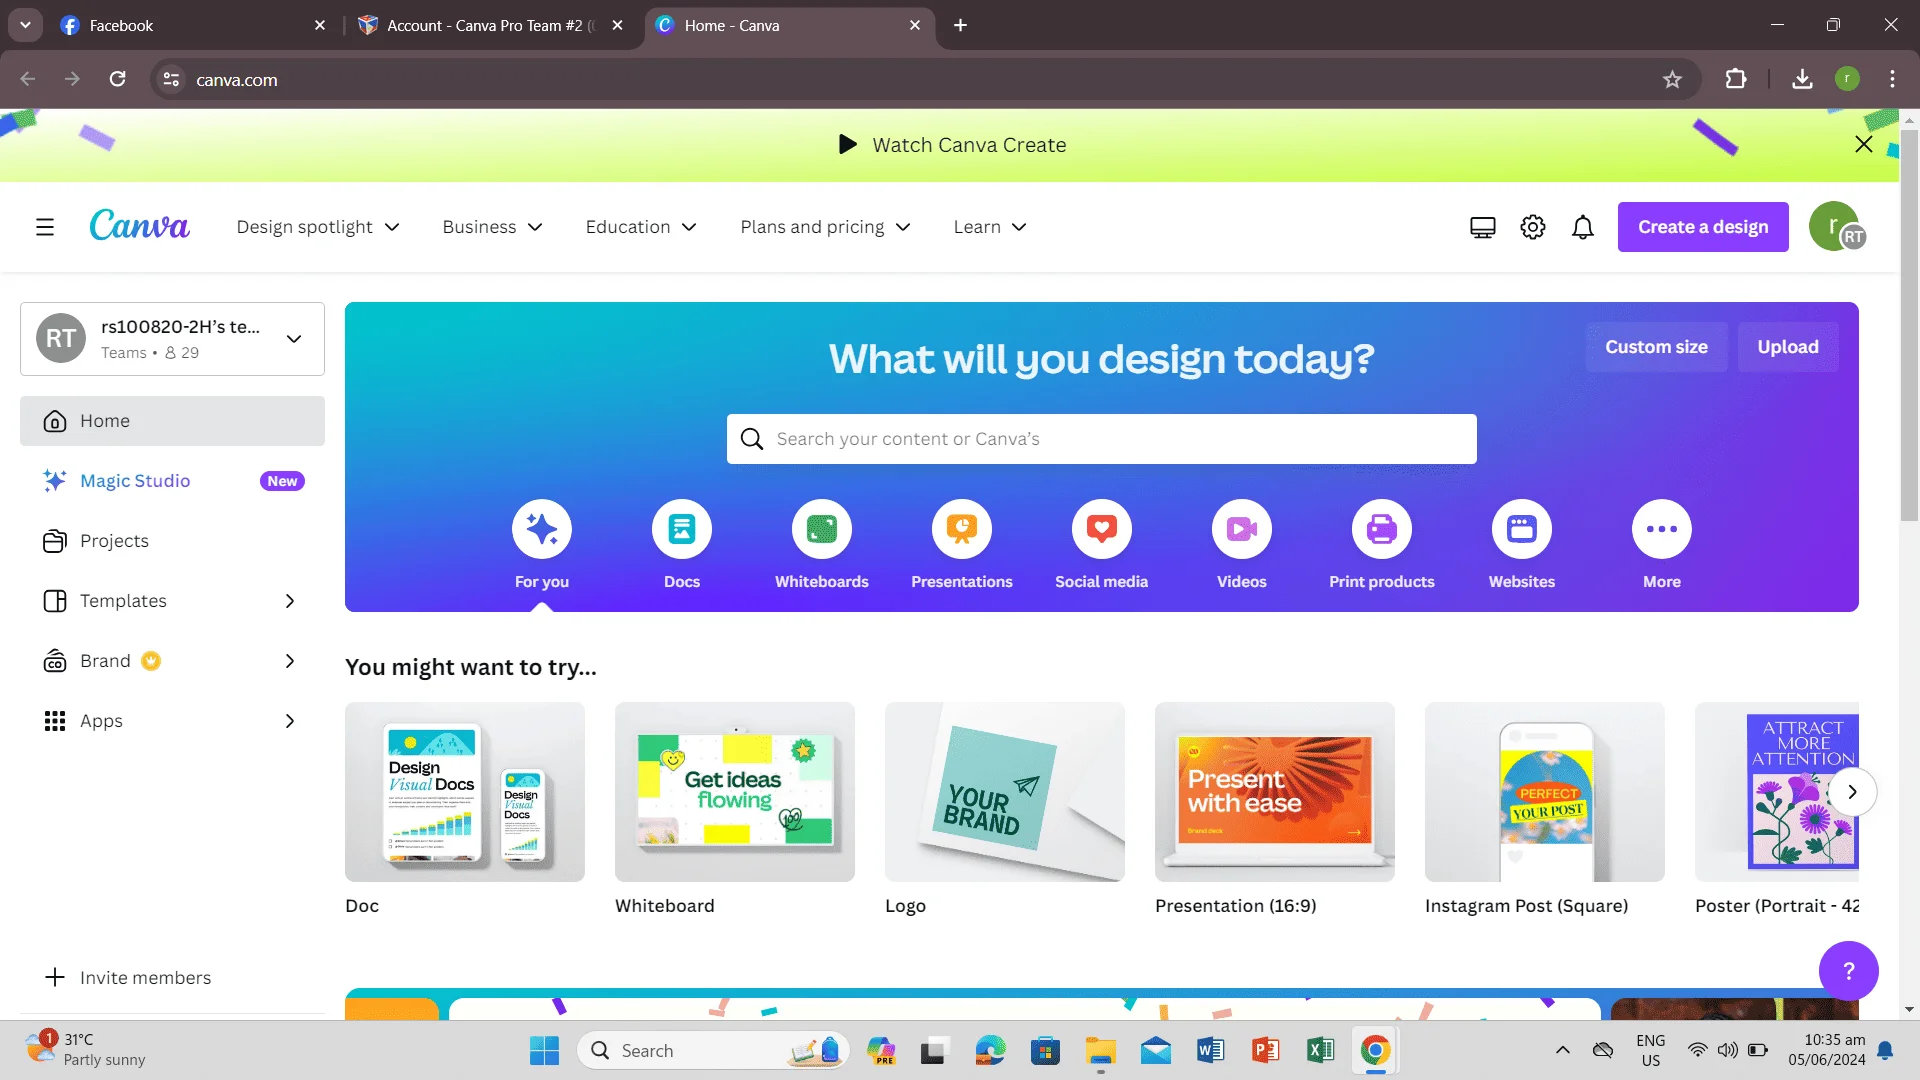The image size is (1920, 1080).
Task: Open the purple help question-mark button
Action: coord(1848,971)
